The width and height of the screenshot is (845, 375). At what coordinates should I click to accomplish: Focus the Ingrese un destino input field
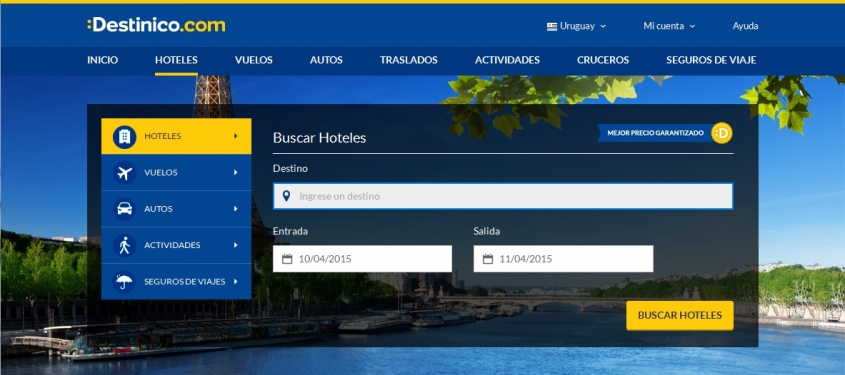503,196
